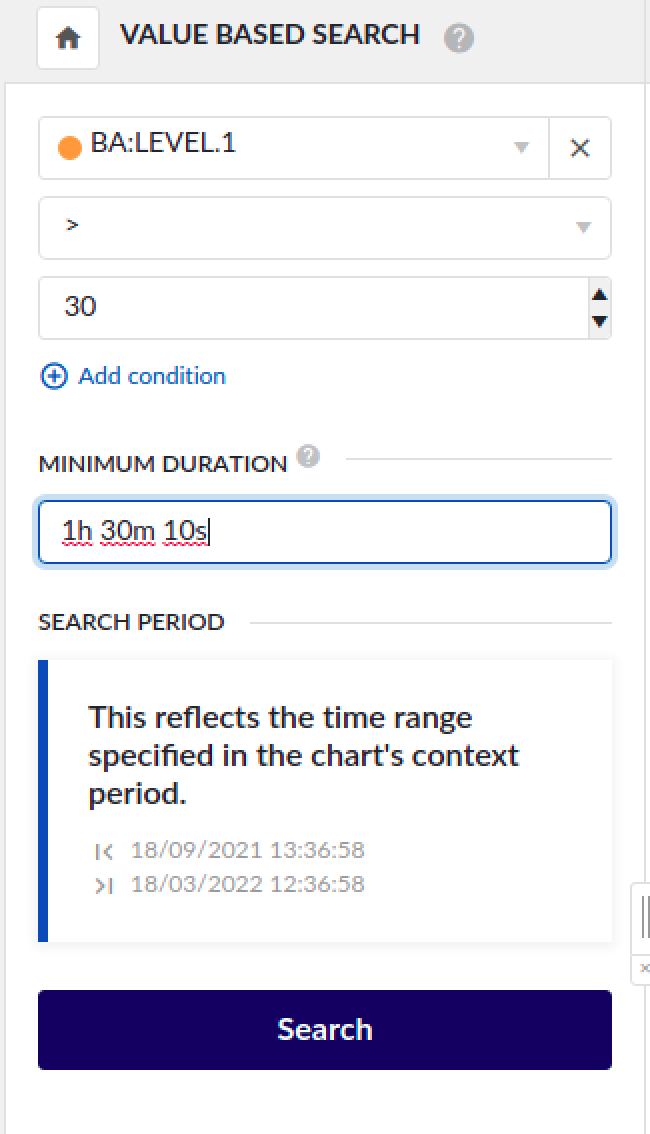Image resolution: width=650 pixels, height=1134 pixels.
Task: Click the small x on the right panel edge
Action: coord(644,969)
